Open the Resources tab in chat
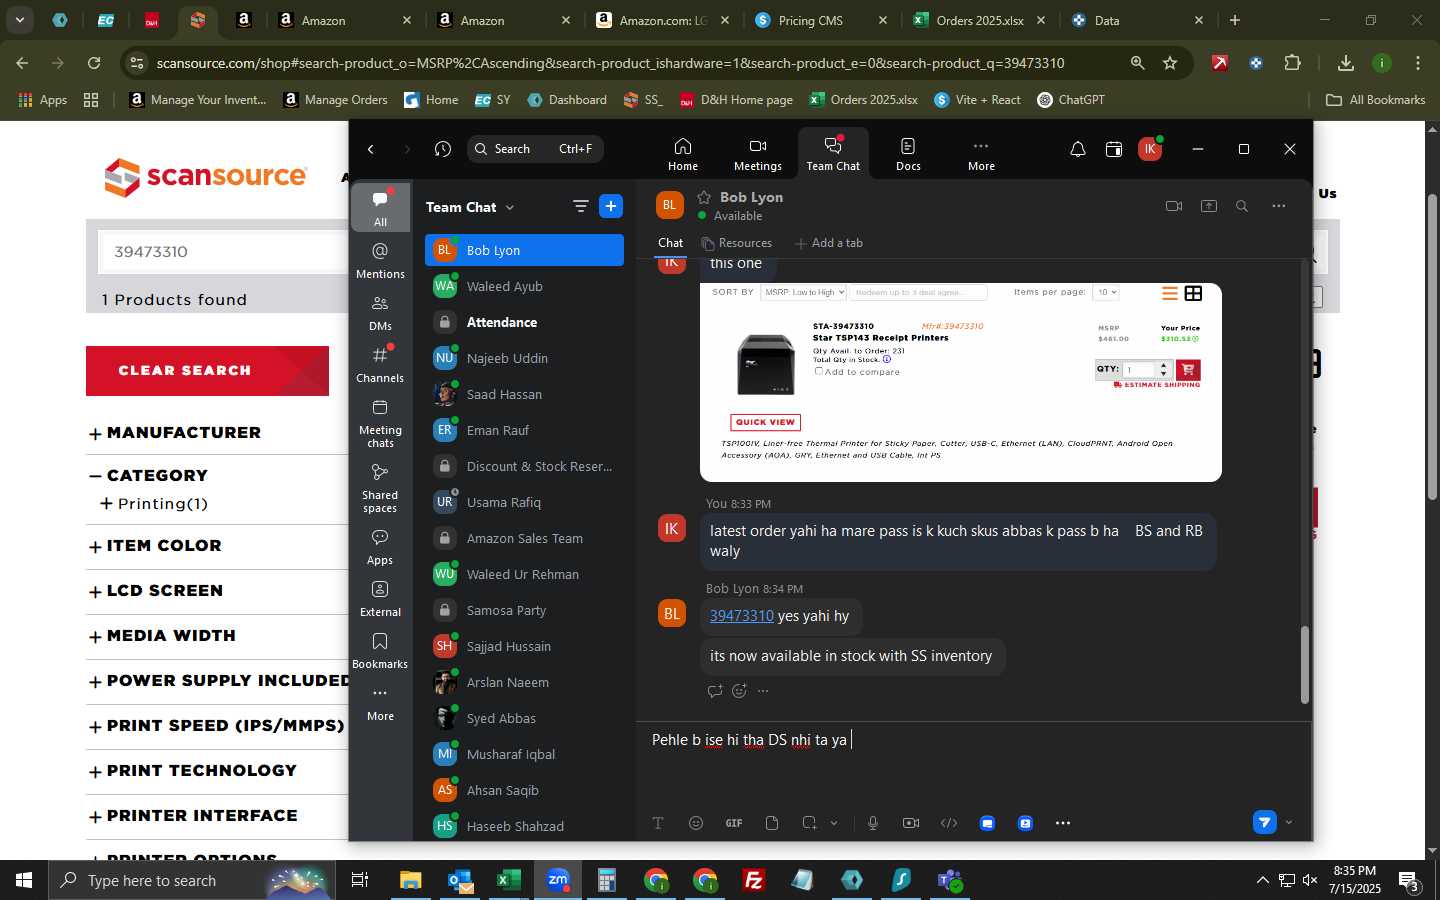Image resolution: width=1440 pixels, height=900 pixels. pyautogui.click(x=737, y=243)
